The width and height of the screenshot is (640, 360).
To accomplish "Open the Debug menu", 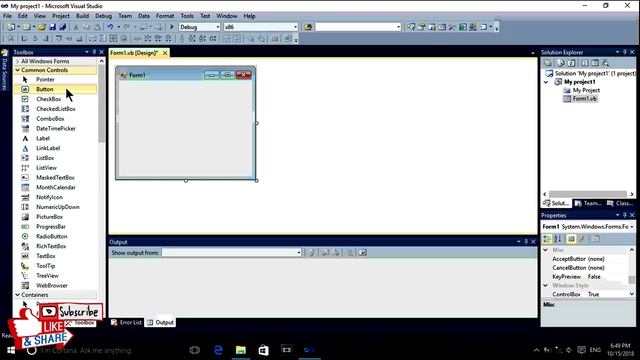I will point(103,16).
